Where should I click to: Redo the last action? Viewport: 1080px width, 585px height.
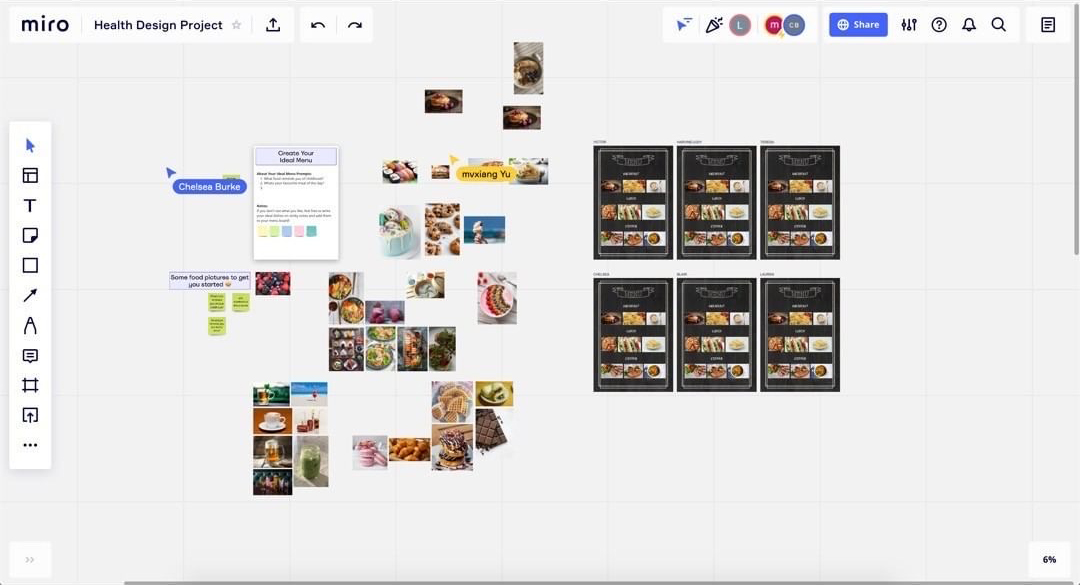coord(355,25)
